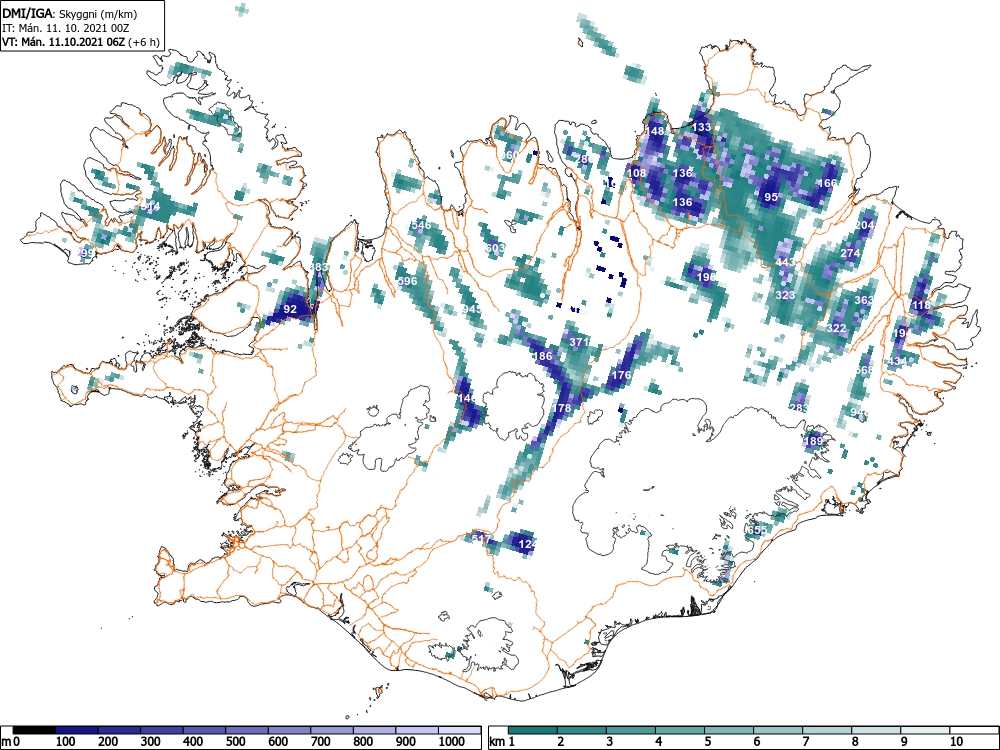
Task: Click the visibility value 148 on the map
Action: (x=655, y=131)
